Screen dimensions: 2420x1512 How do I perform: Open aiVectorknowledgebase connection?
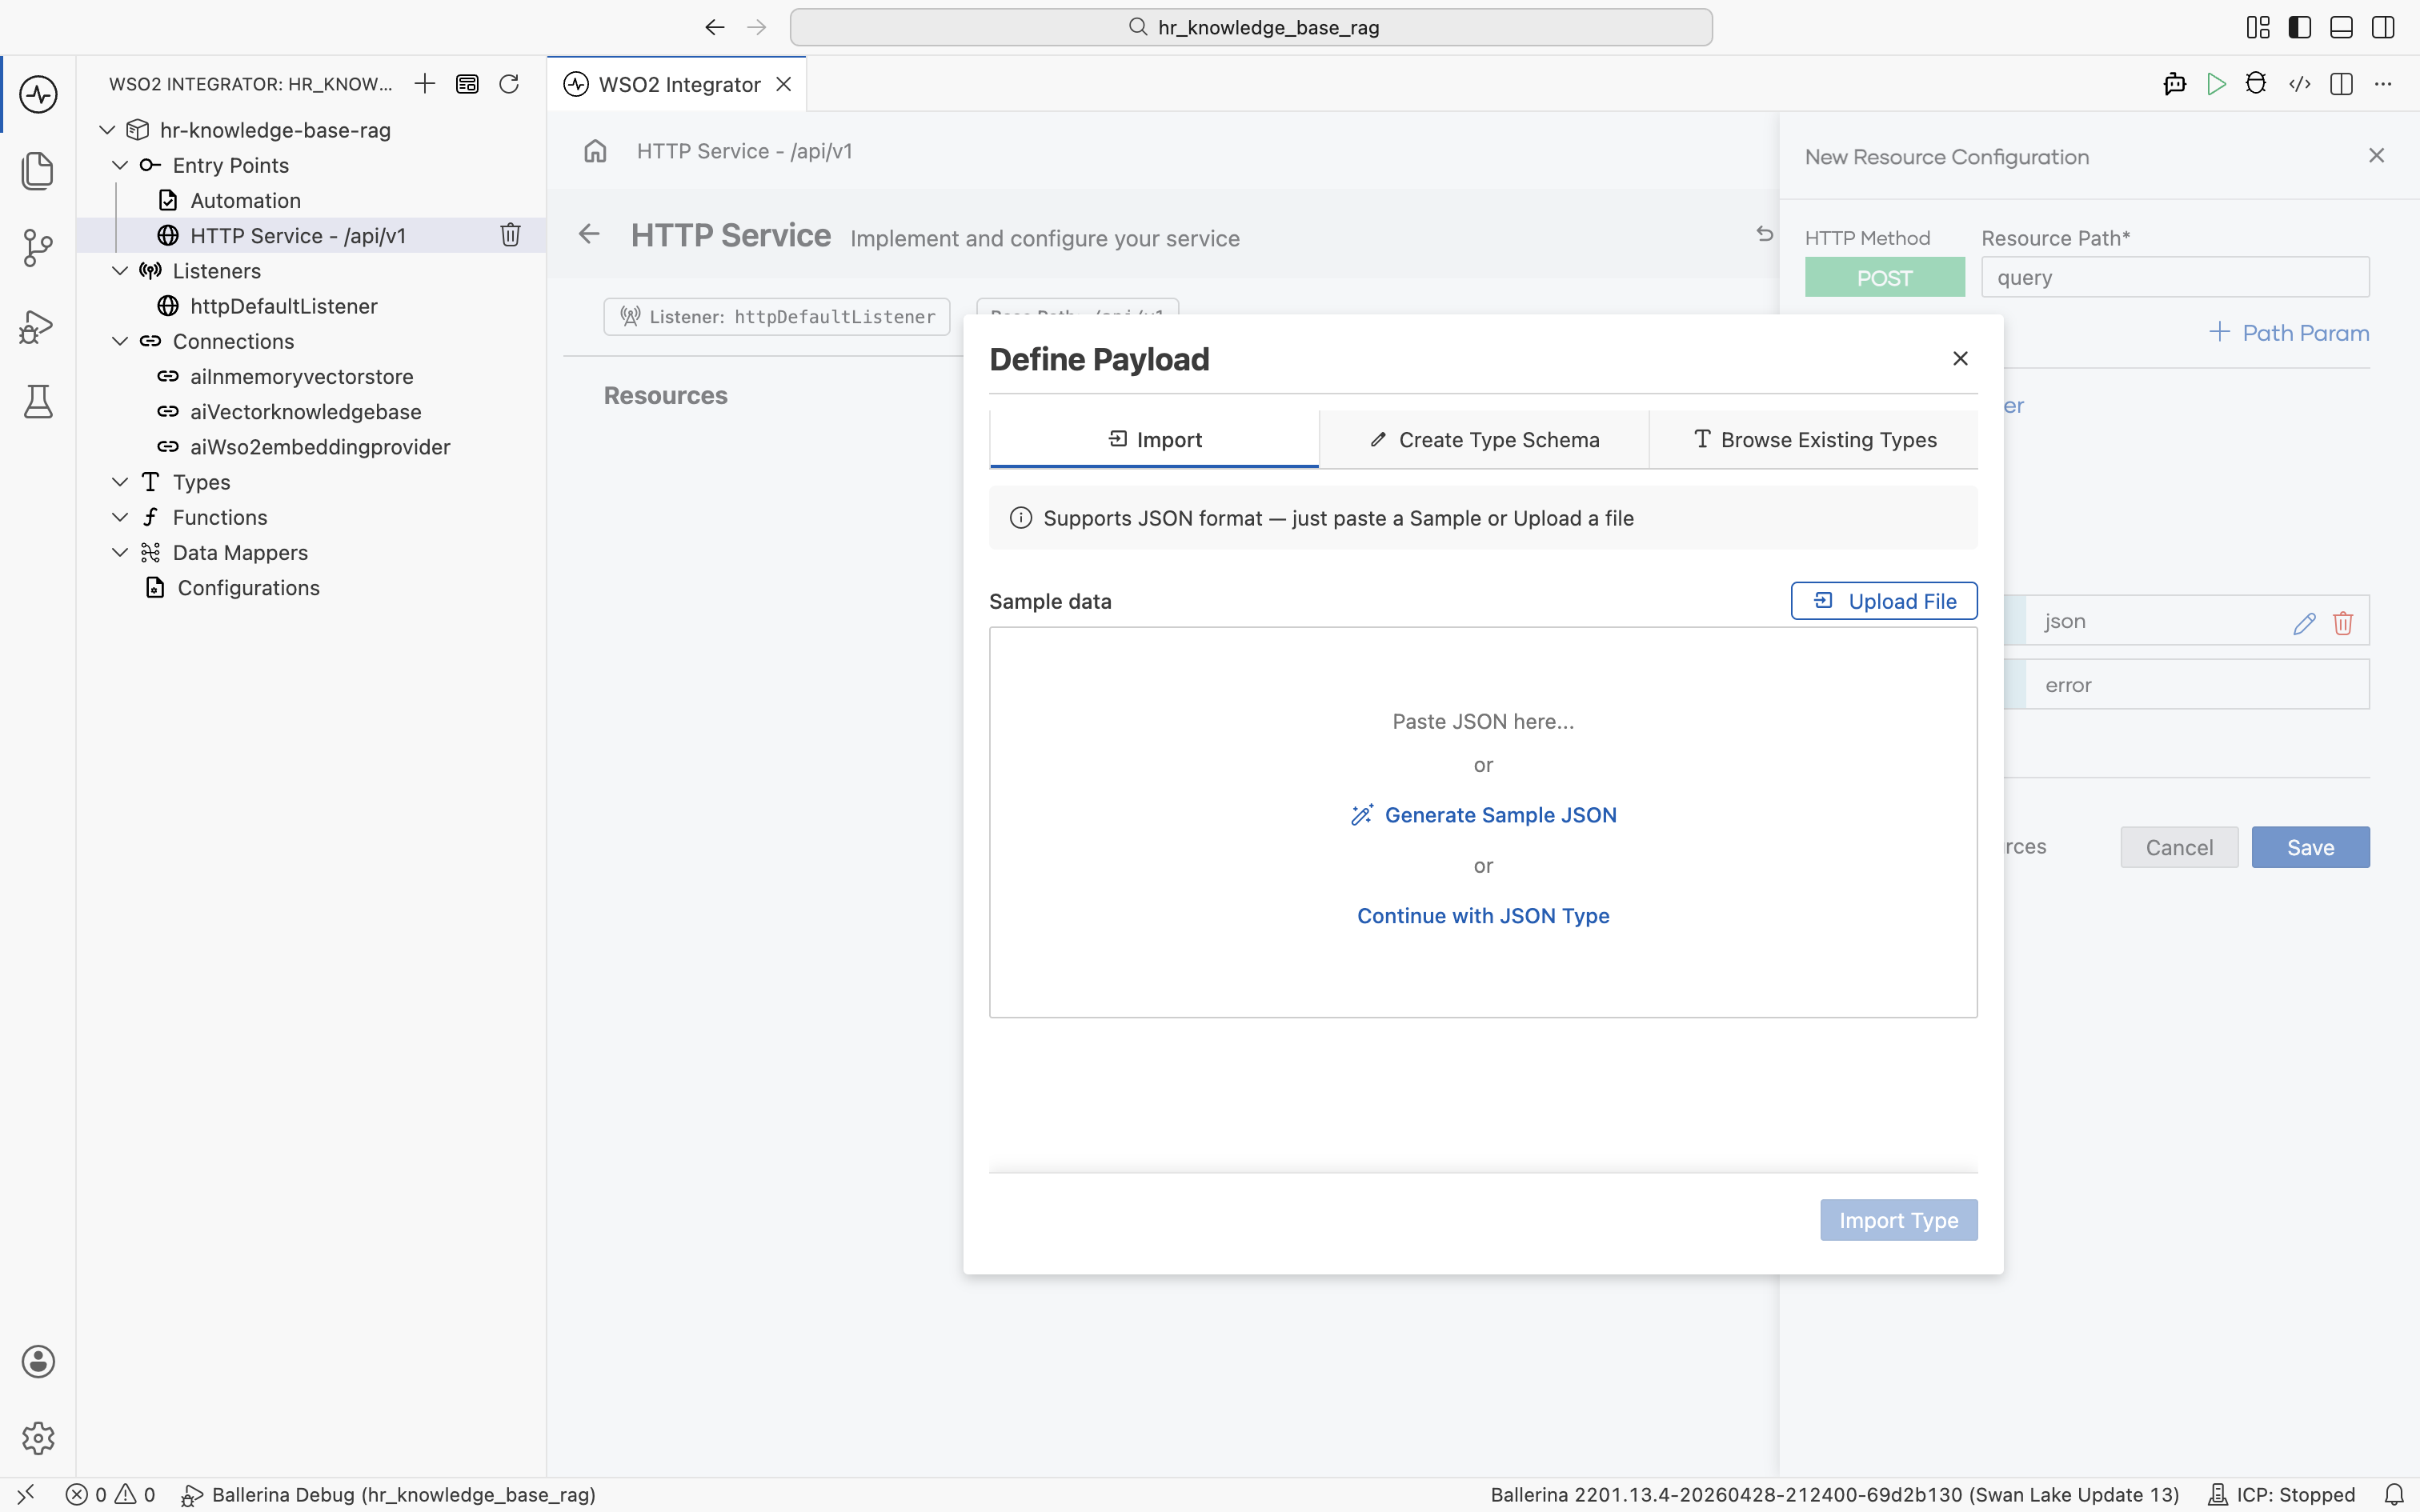tap(305, 411)
